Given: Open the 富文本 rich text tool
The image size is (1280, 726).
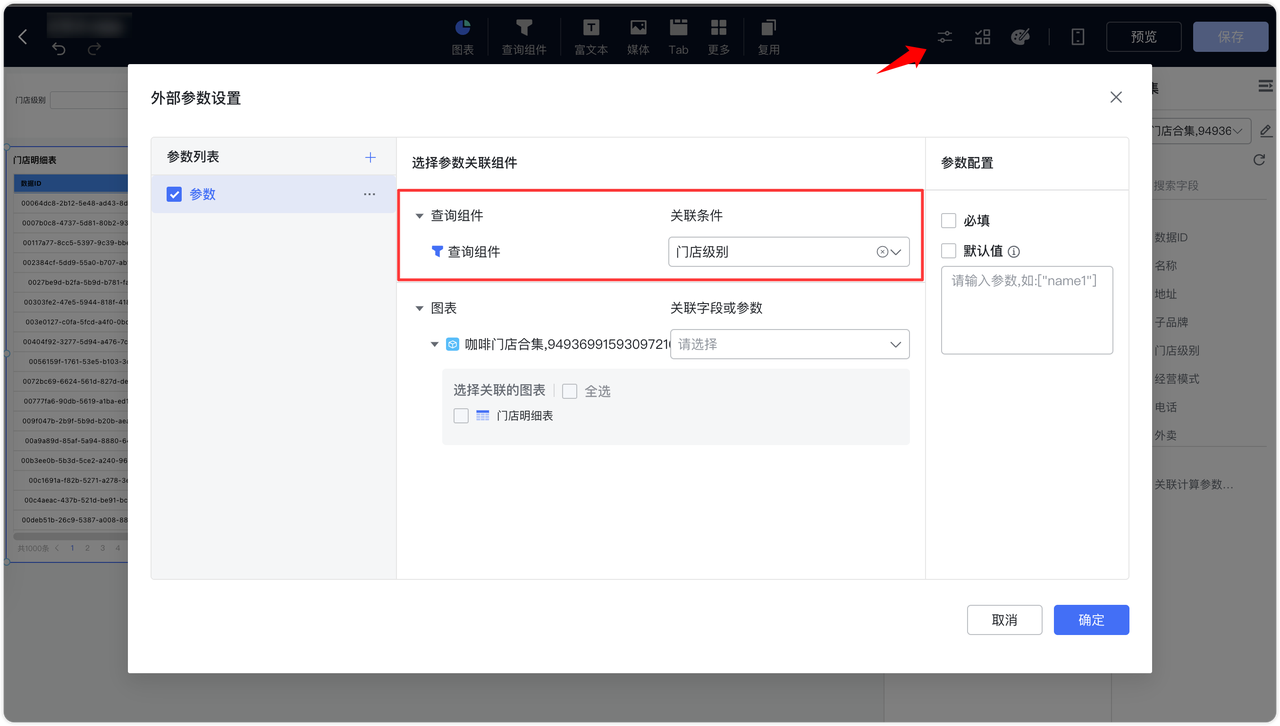Looking at the screenshot, I should coord(590,36).
